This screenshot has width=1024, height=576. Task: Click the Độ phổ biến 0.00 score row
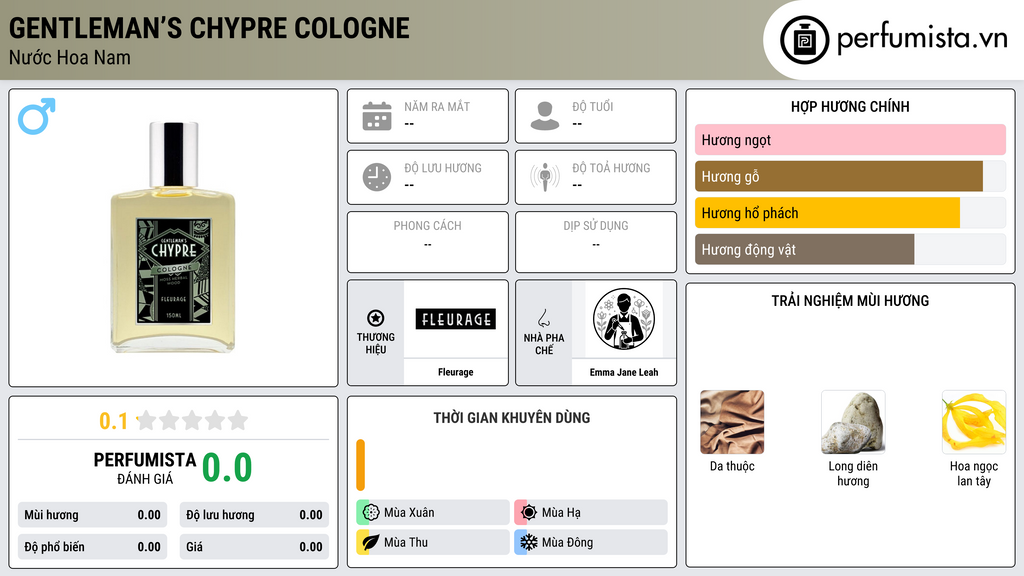tap(93, 547)
